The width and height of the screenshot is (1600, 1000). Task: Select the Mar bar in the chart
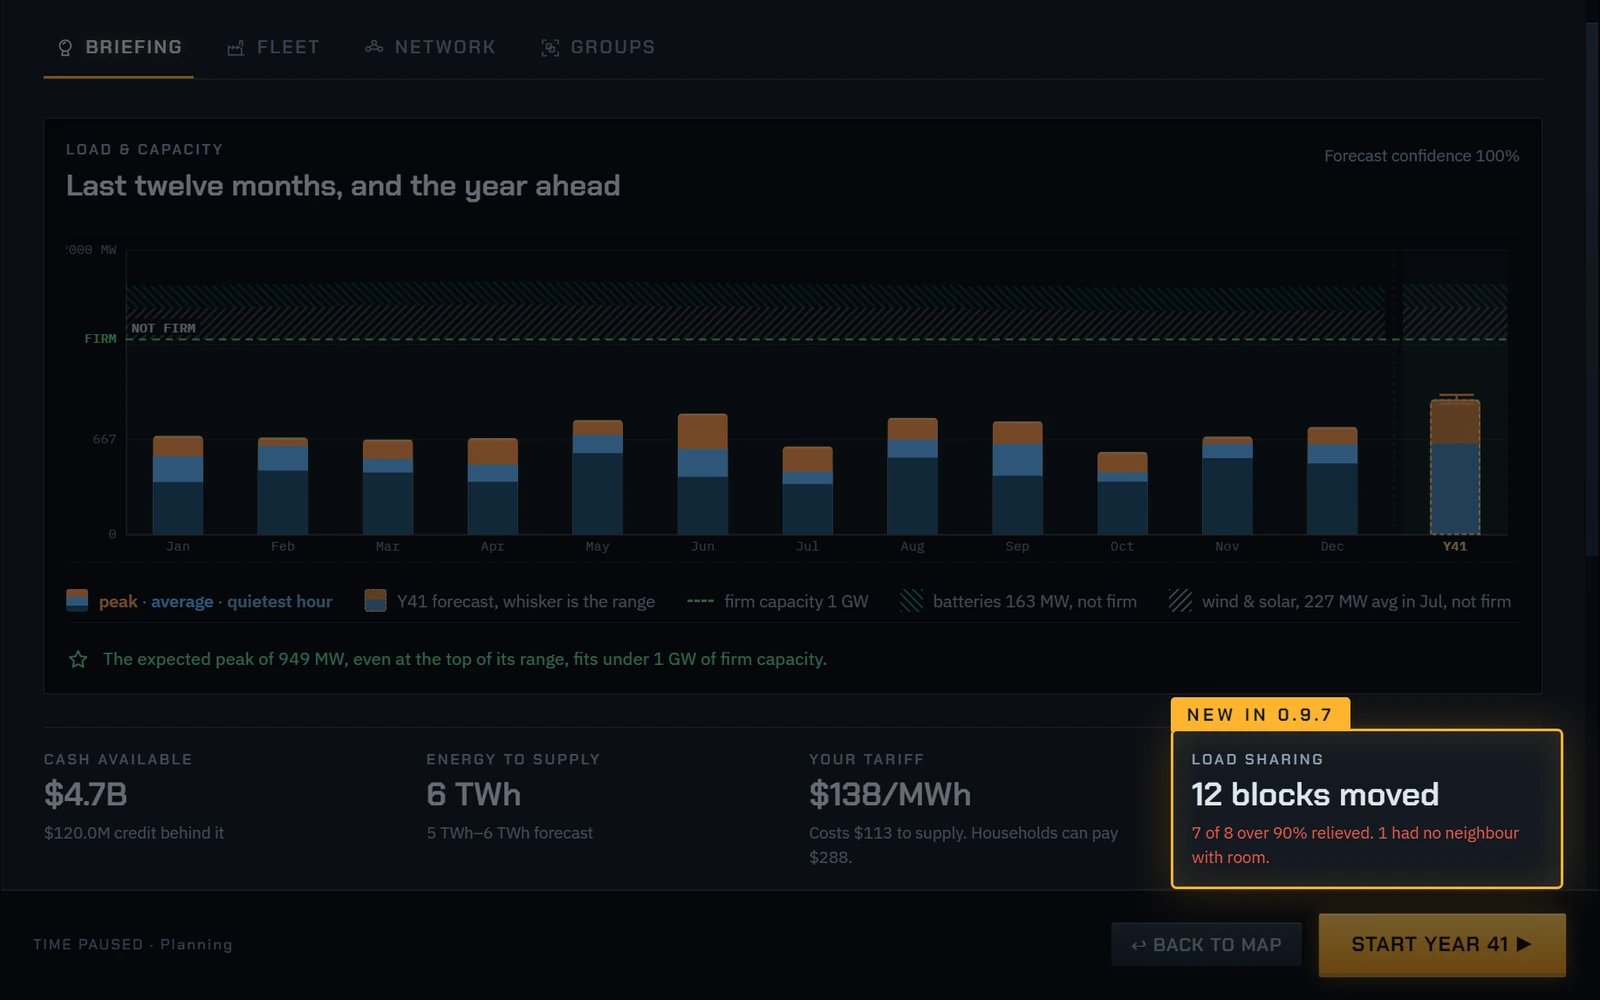388,487
